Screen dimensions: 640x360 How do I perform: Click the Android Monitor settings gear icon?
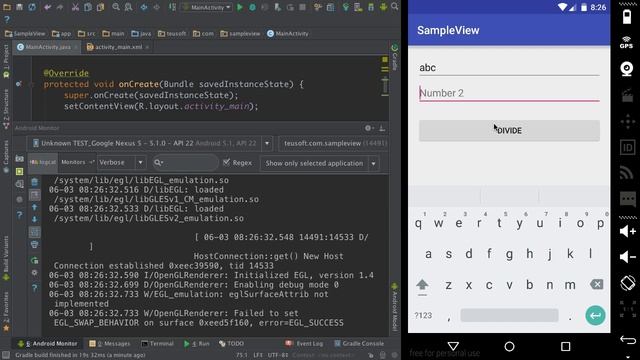(x=368, y=128)
